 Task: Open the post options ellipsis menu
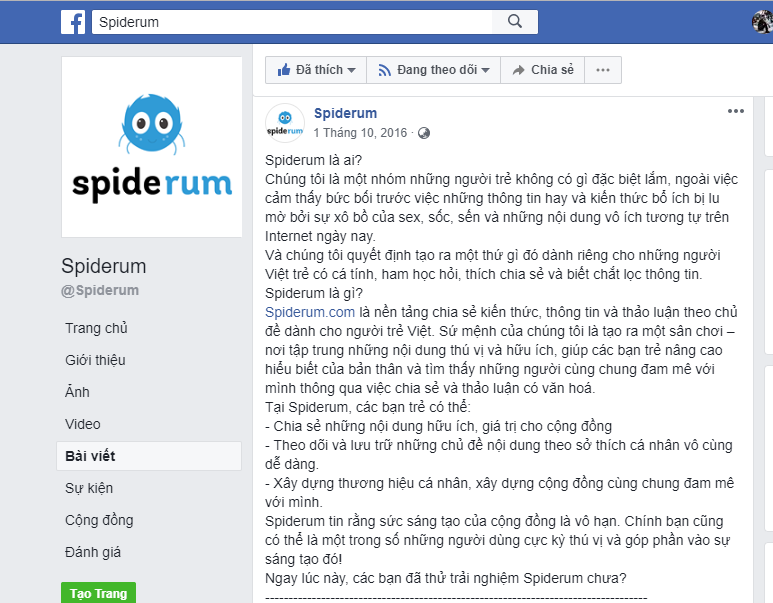pyautogui.click(x=736, y=111)
